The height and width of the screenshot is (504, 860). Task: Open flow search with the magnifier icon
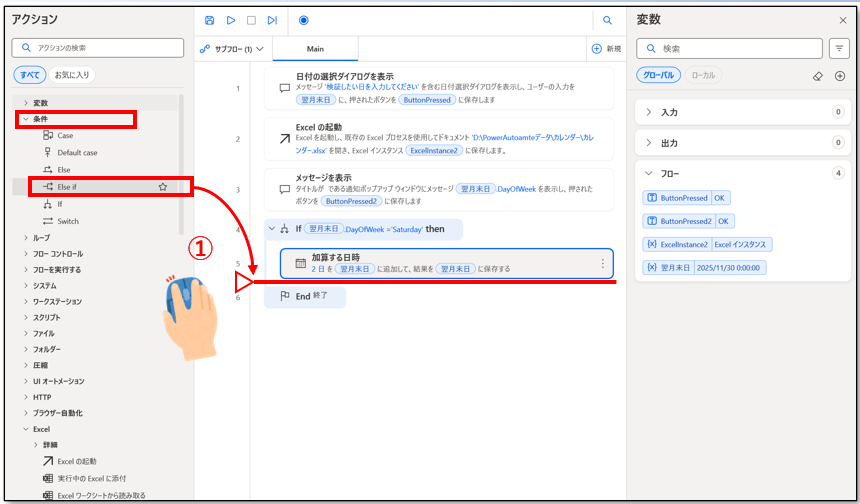coord(607,20)
